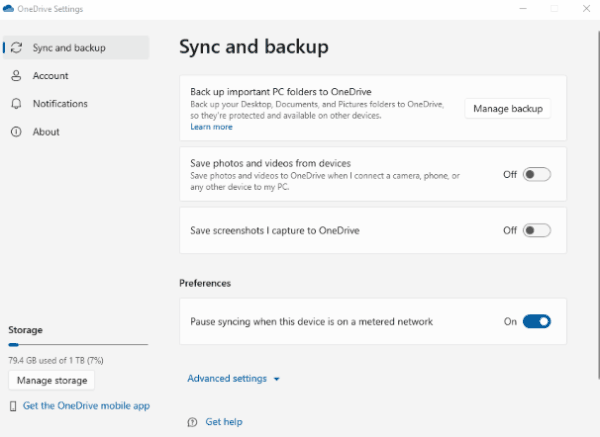Toggle Save photos and videos from devices
The width and height of the screenshot is (600, 437).
point(536,174)
